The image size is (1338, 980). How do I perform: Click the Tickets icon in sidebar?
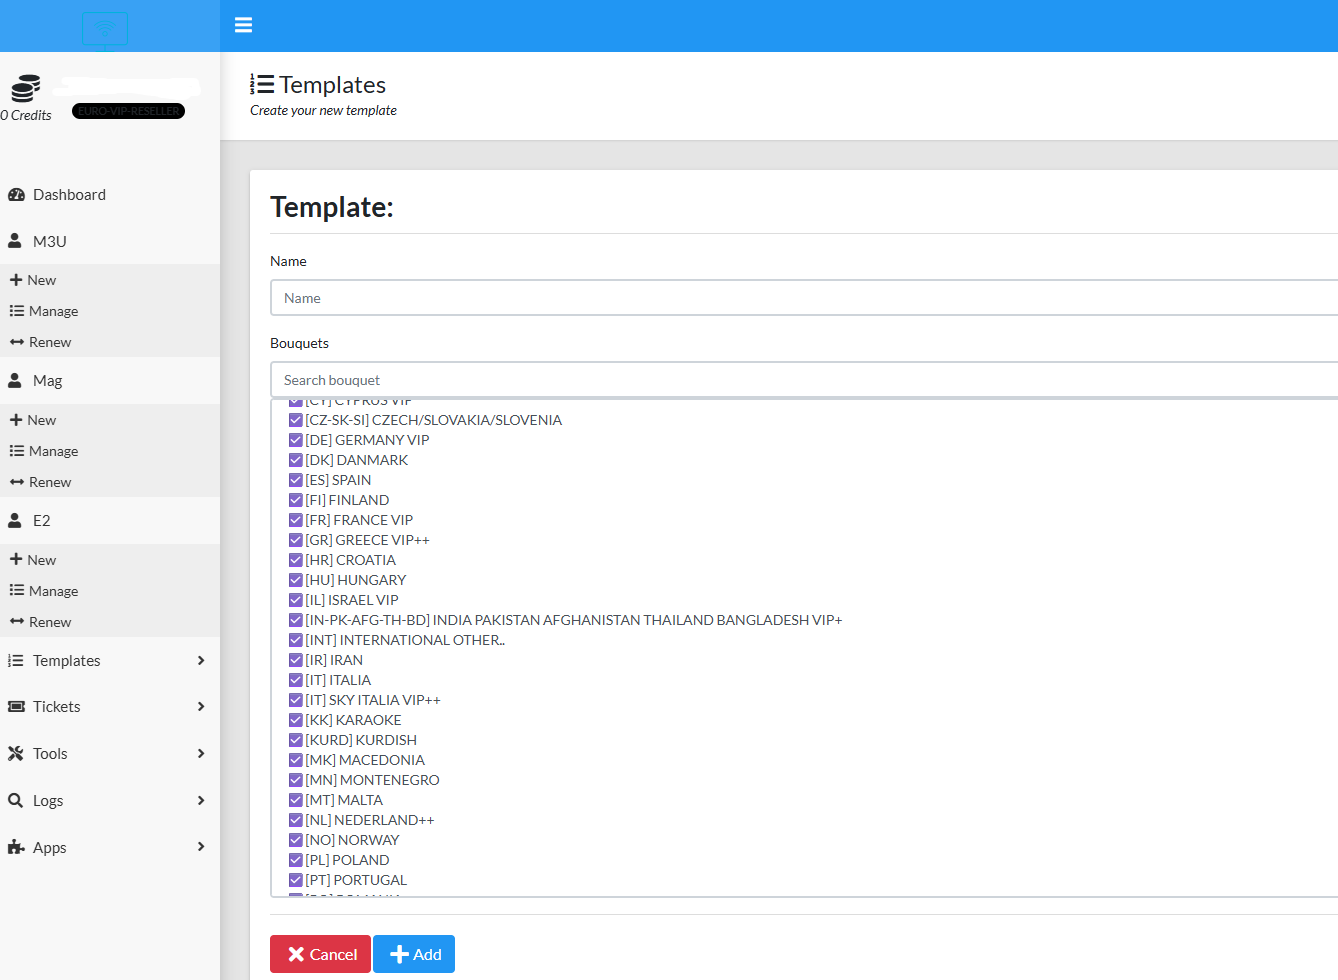[16, 707]
